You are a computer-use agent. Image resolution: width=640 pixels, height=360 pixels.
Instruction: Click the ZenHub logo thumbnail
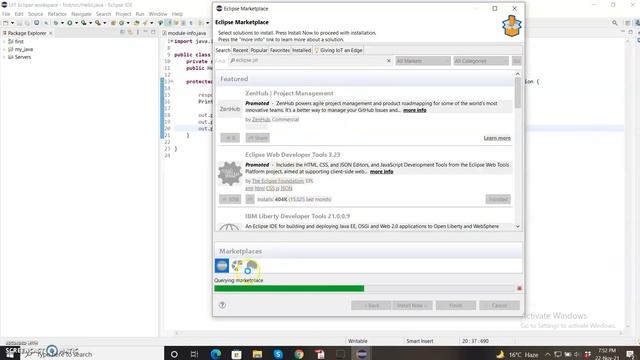click(230, 109)
